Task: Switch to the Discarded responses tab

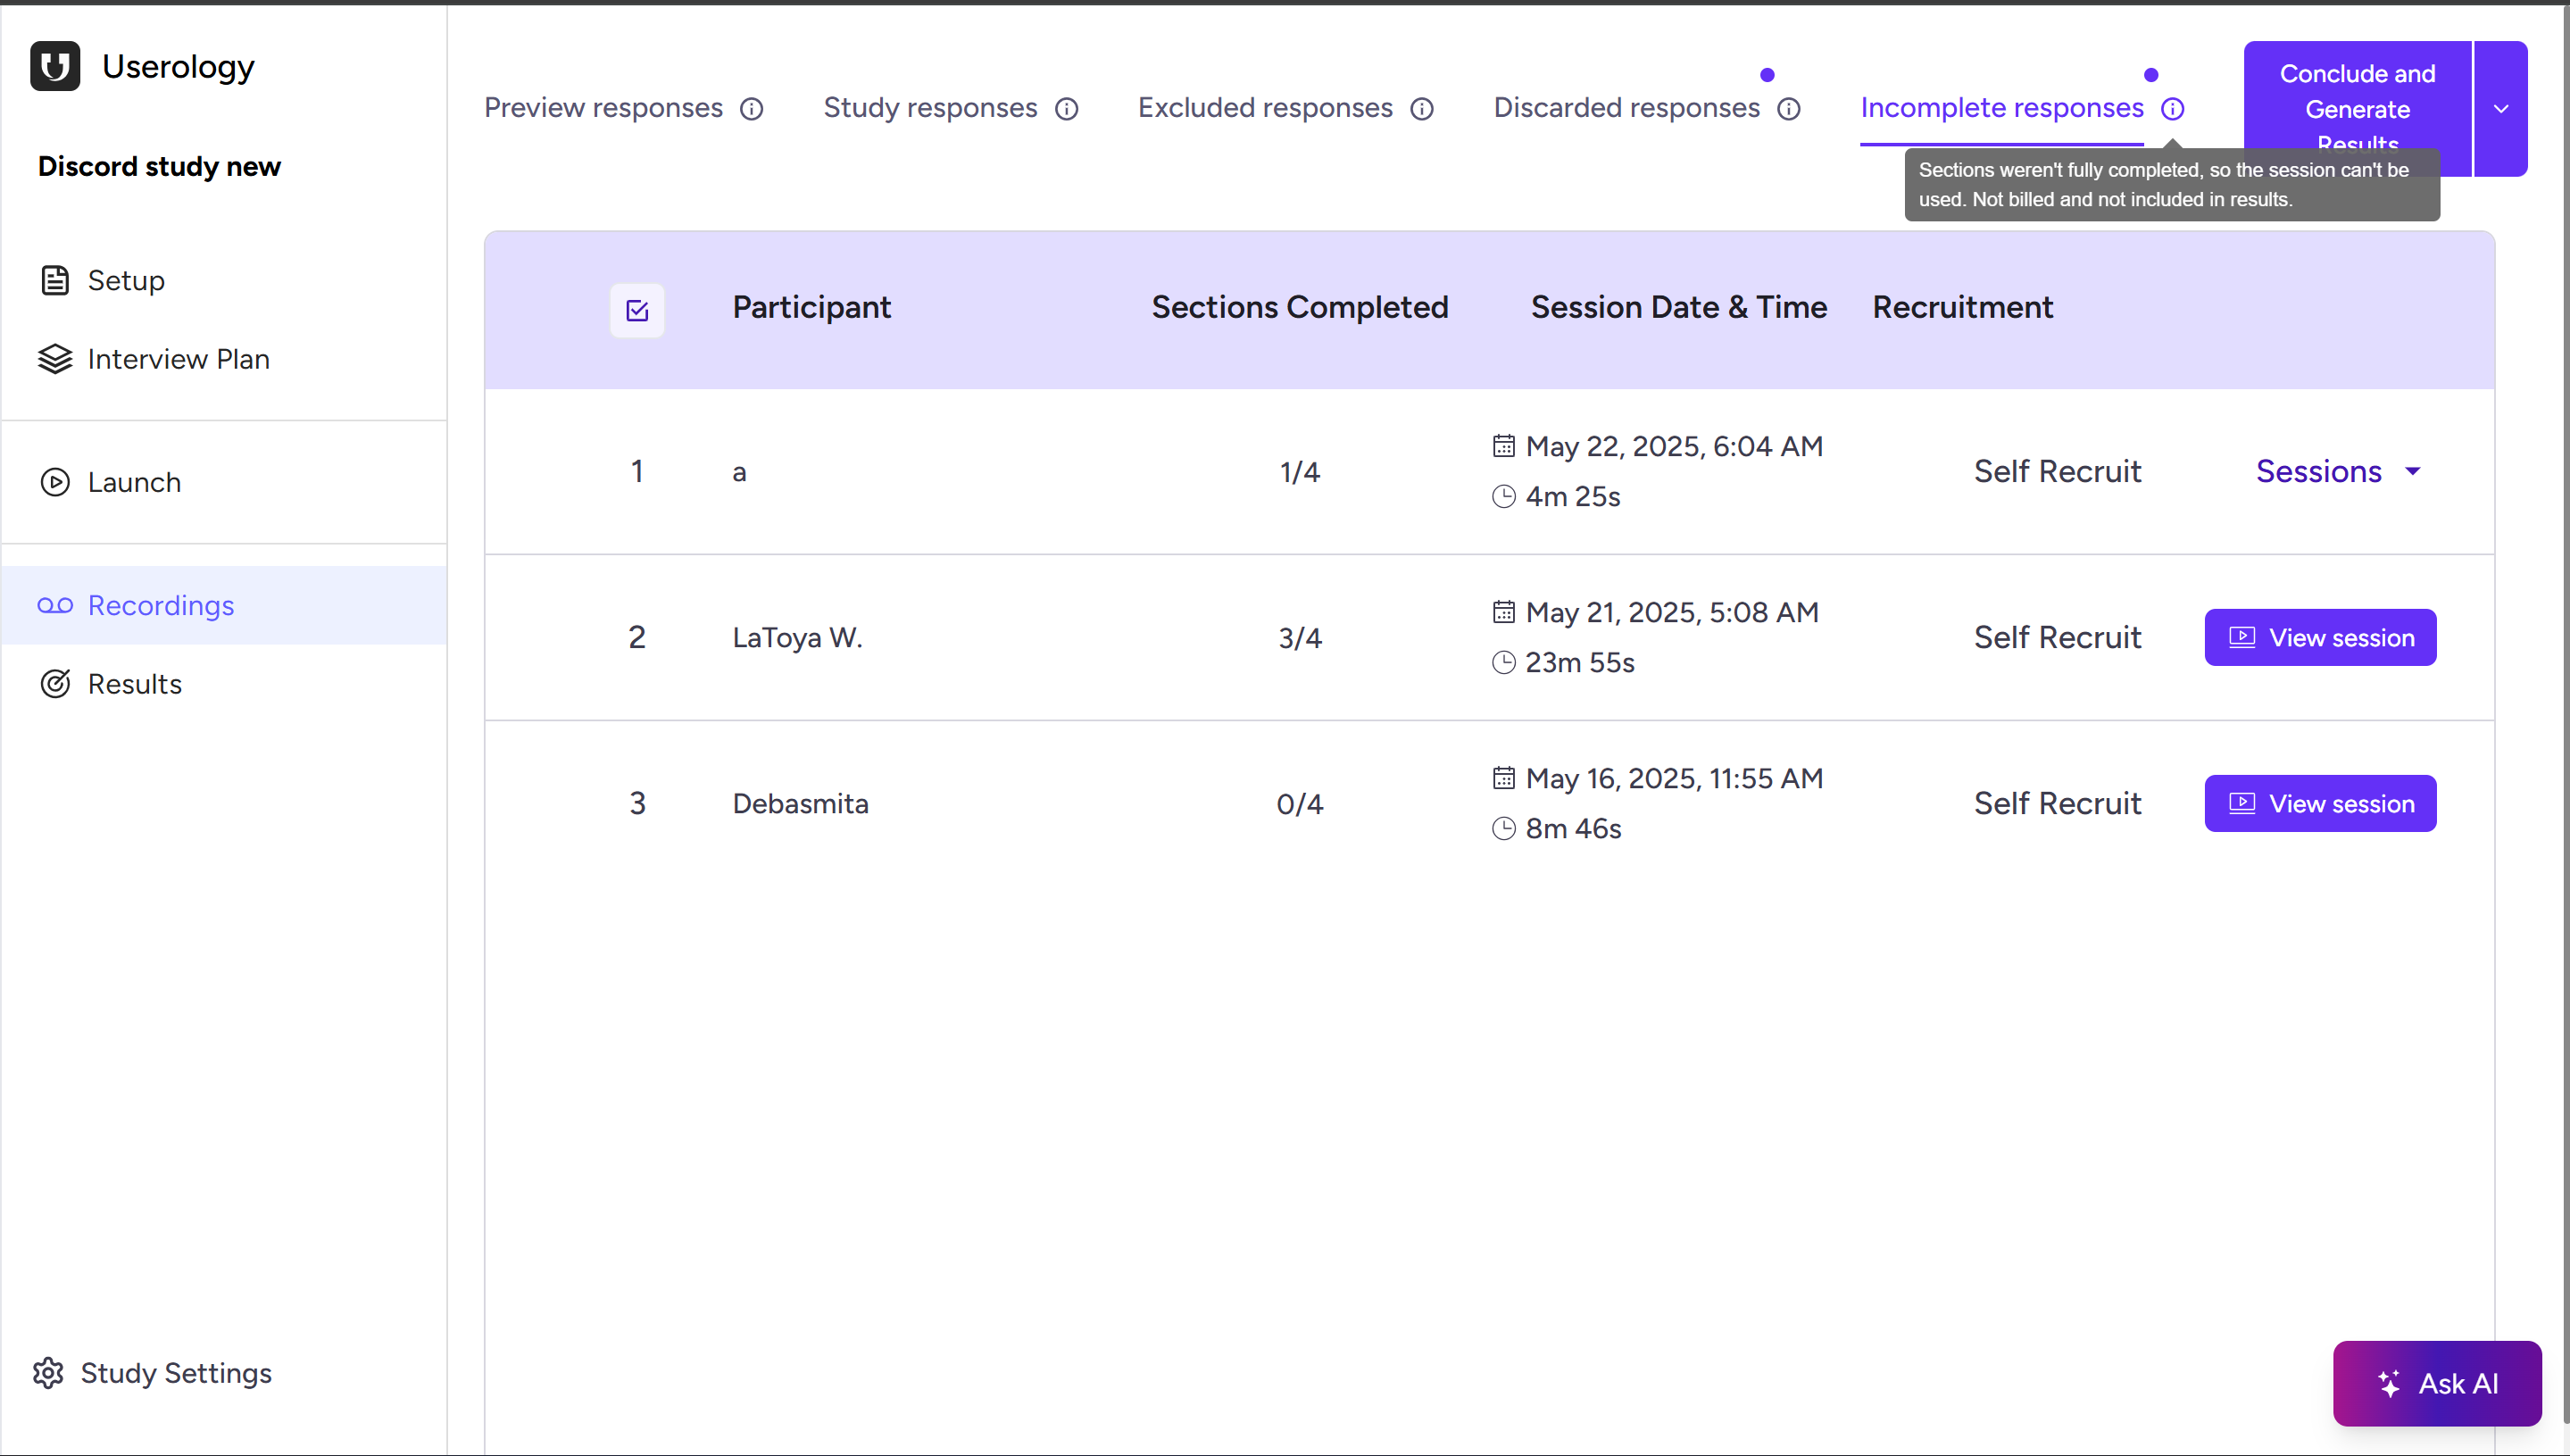Action: tap(1626, 108)
